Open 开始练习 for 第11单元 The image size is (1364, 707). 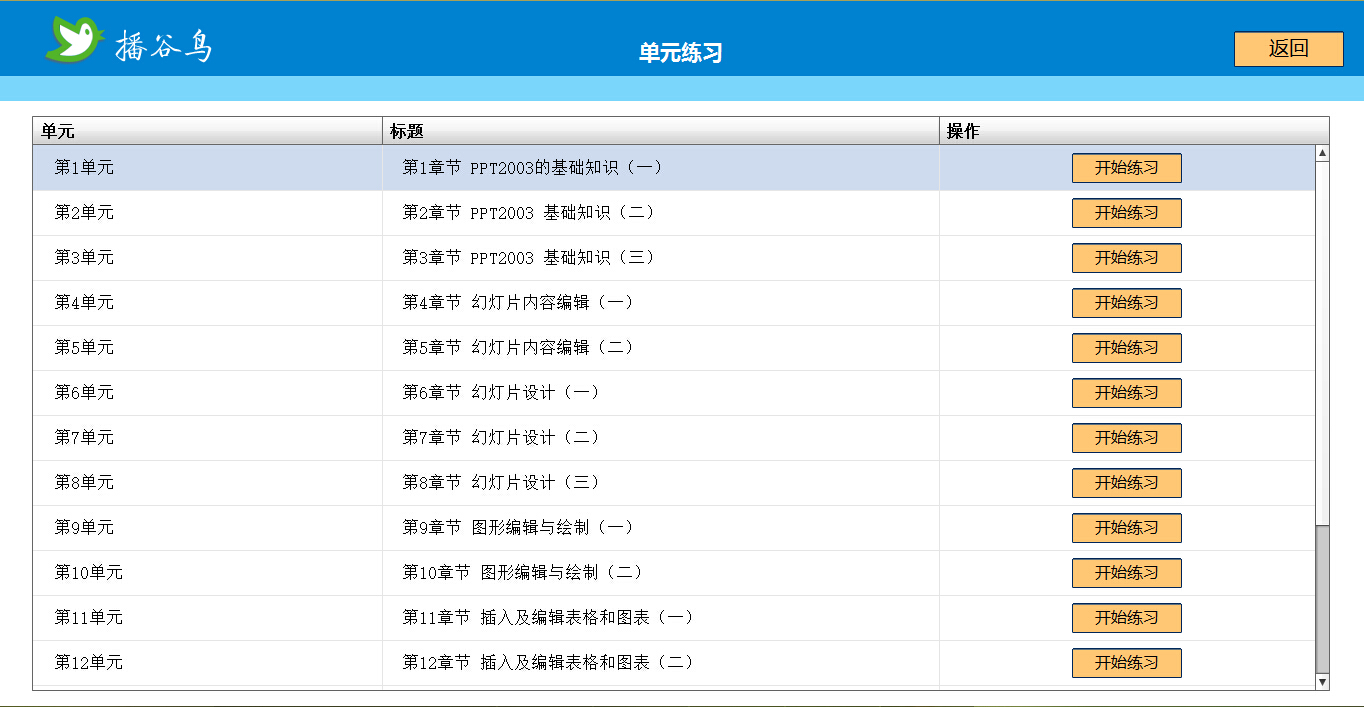click(1126, 618)
